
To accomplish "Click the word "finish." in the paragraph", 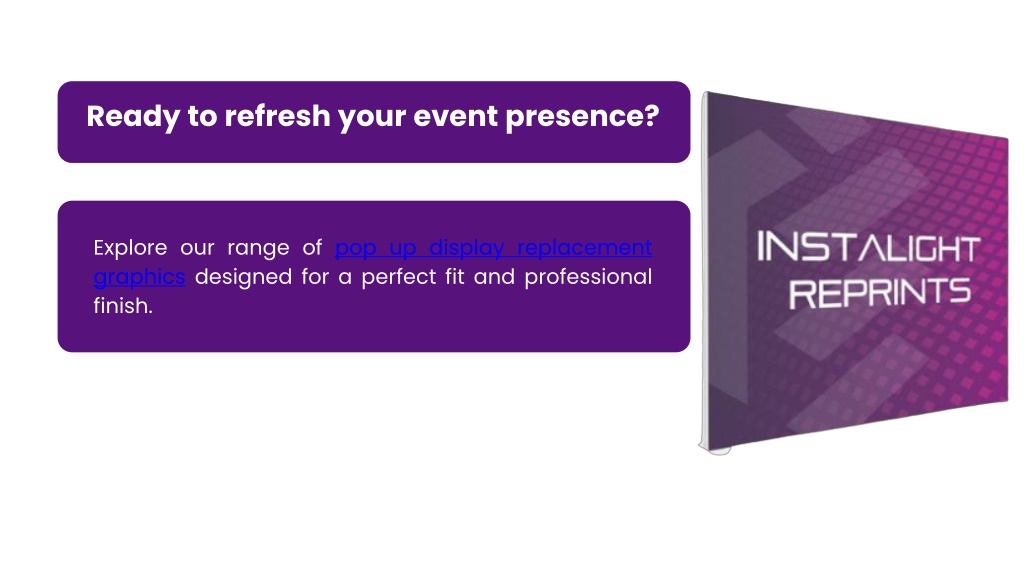I will coord(123,306).
